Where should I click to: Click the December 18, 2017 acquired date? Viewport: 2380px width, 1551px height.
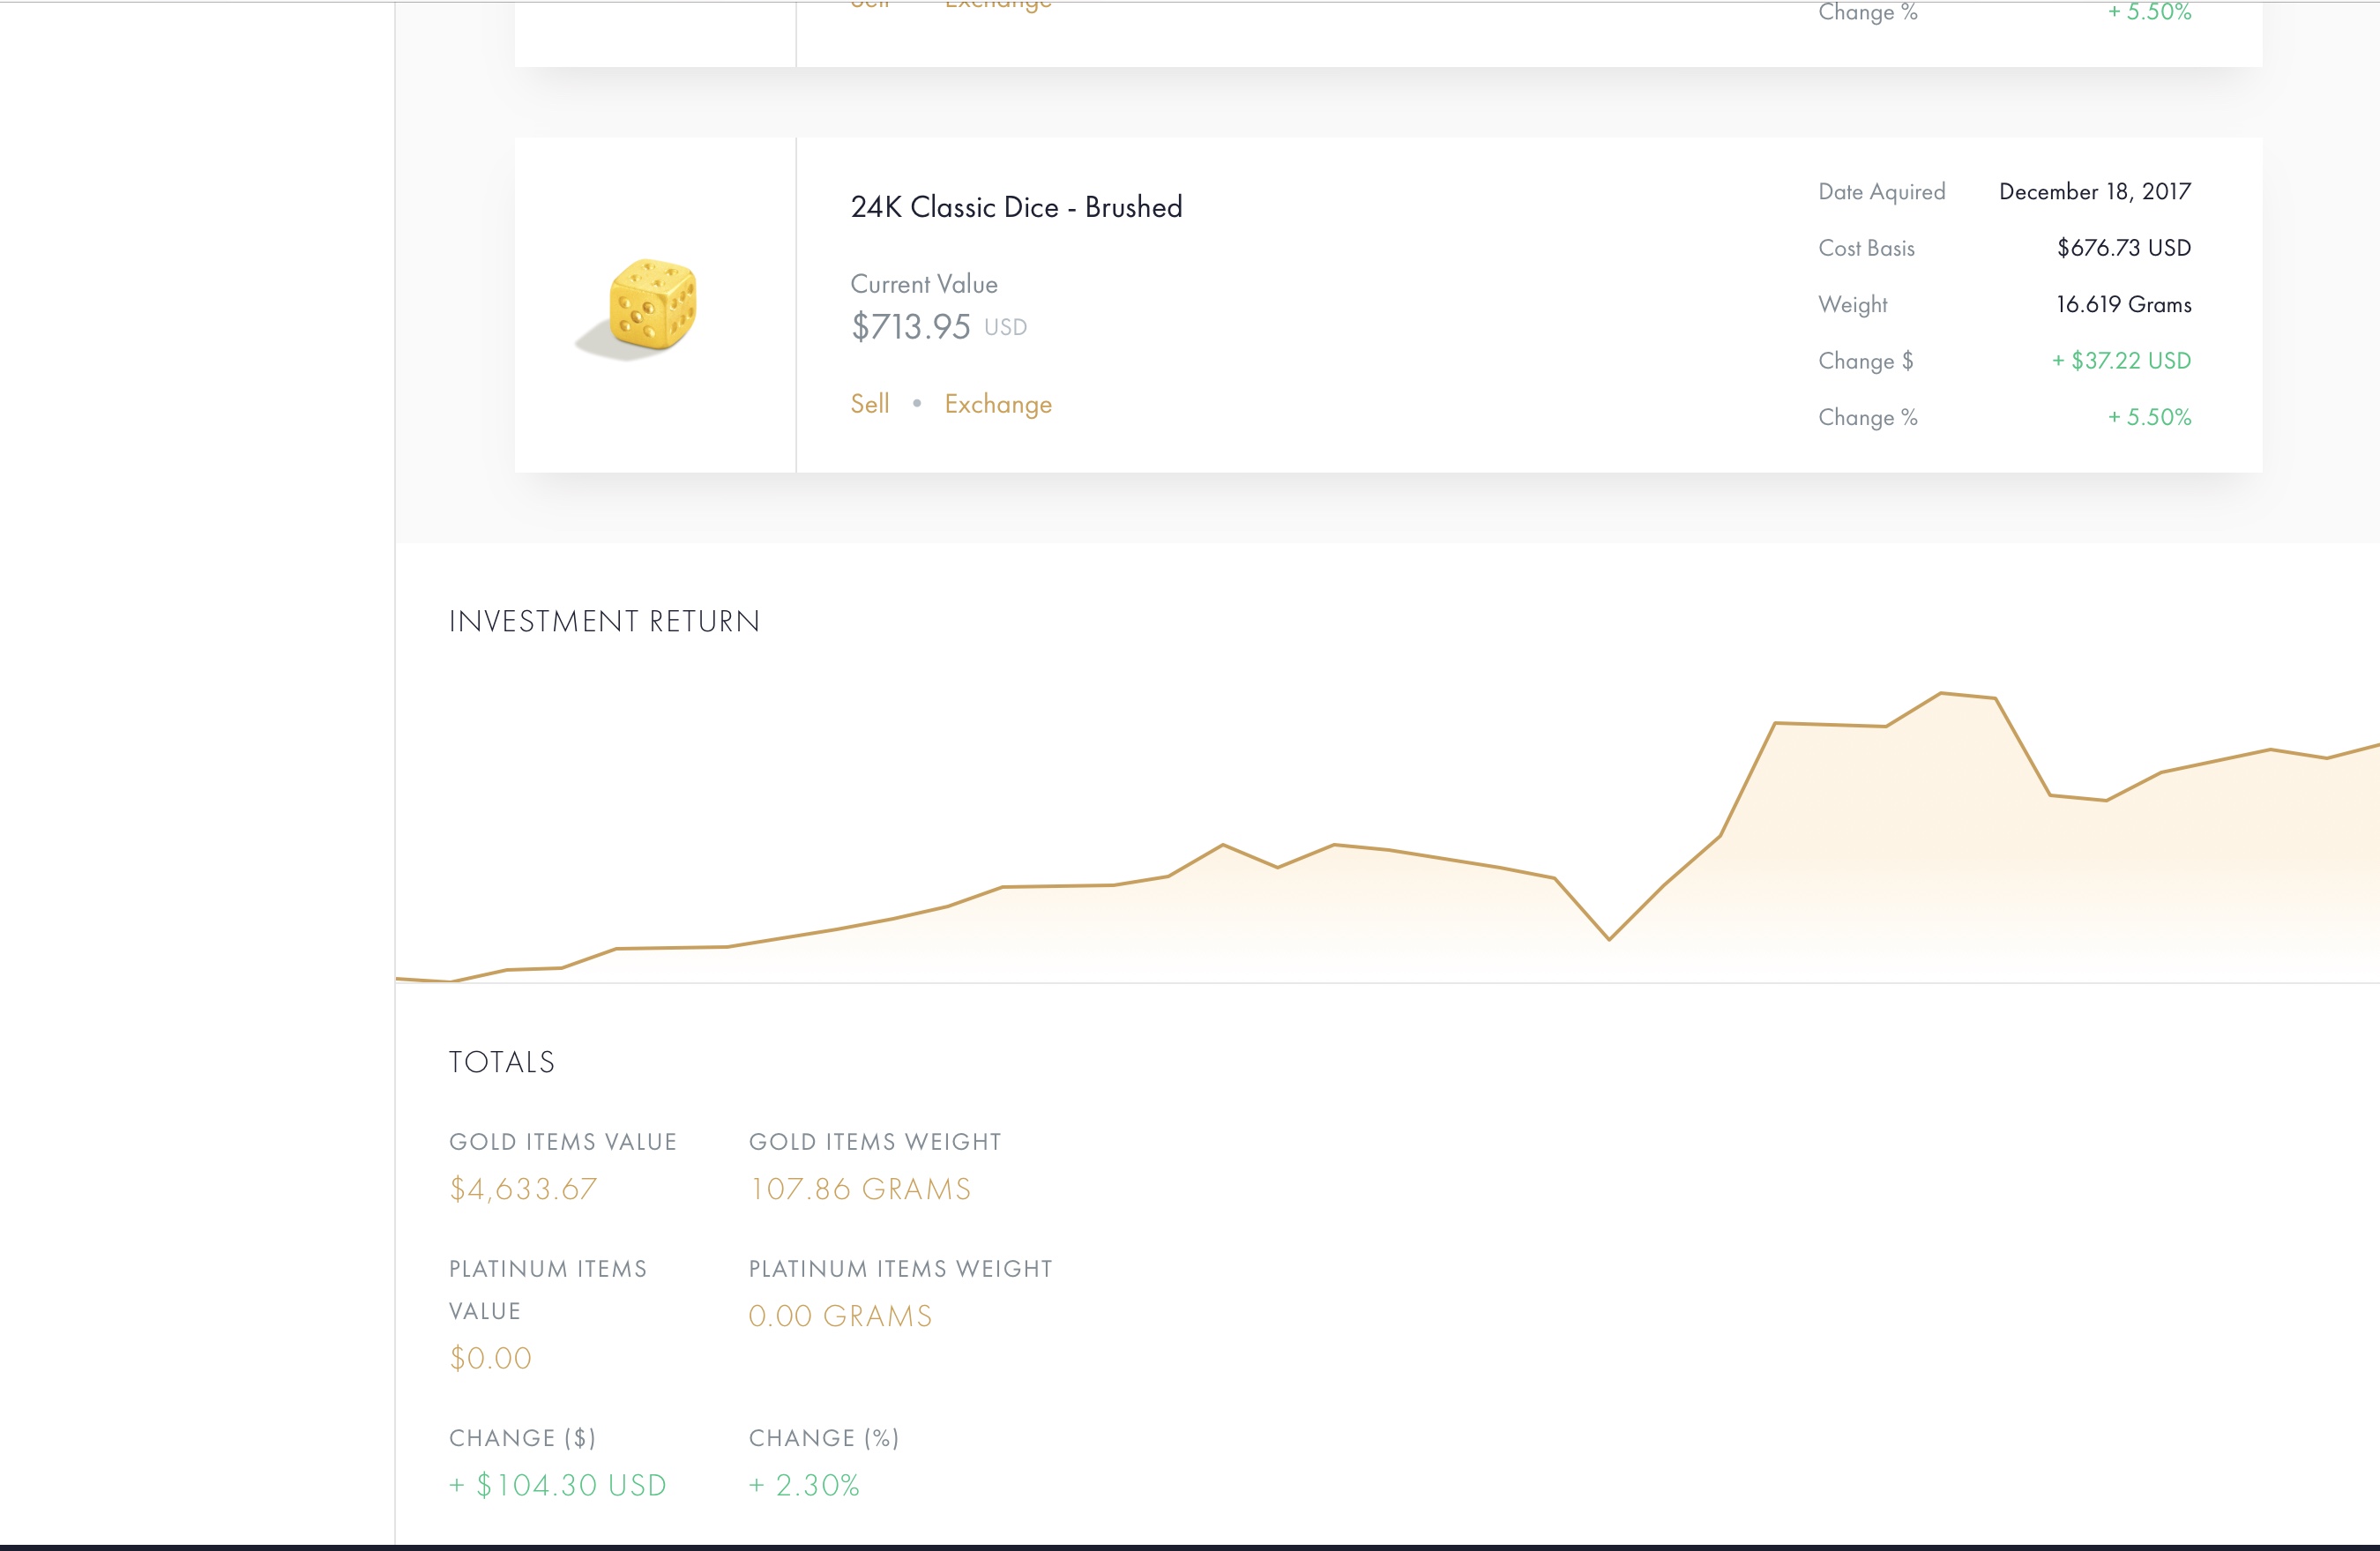(2094, 191)
